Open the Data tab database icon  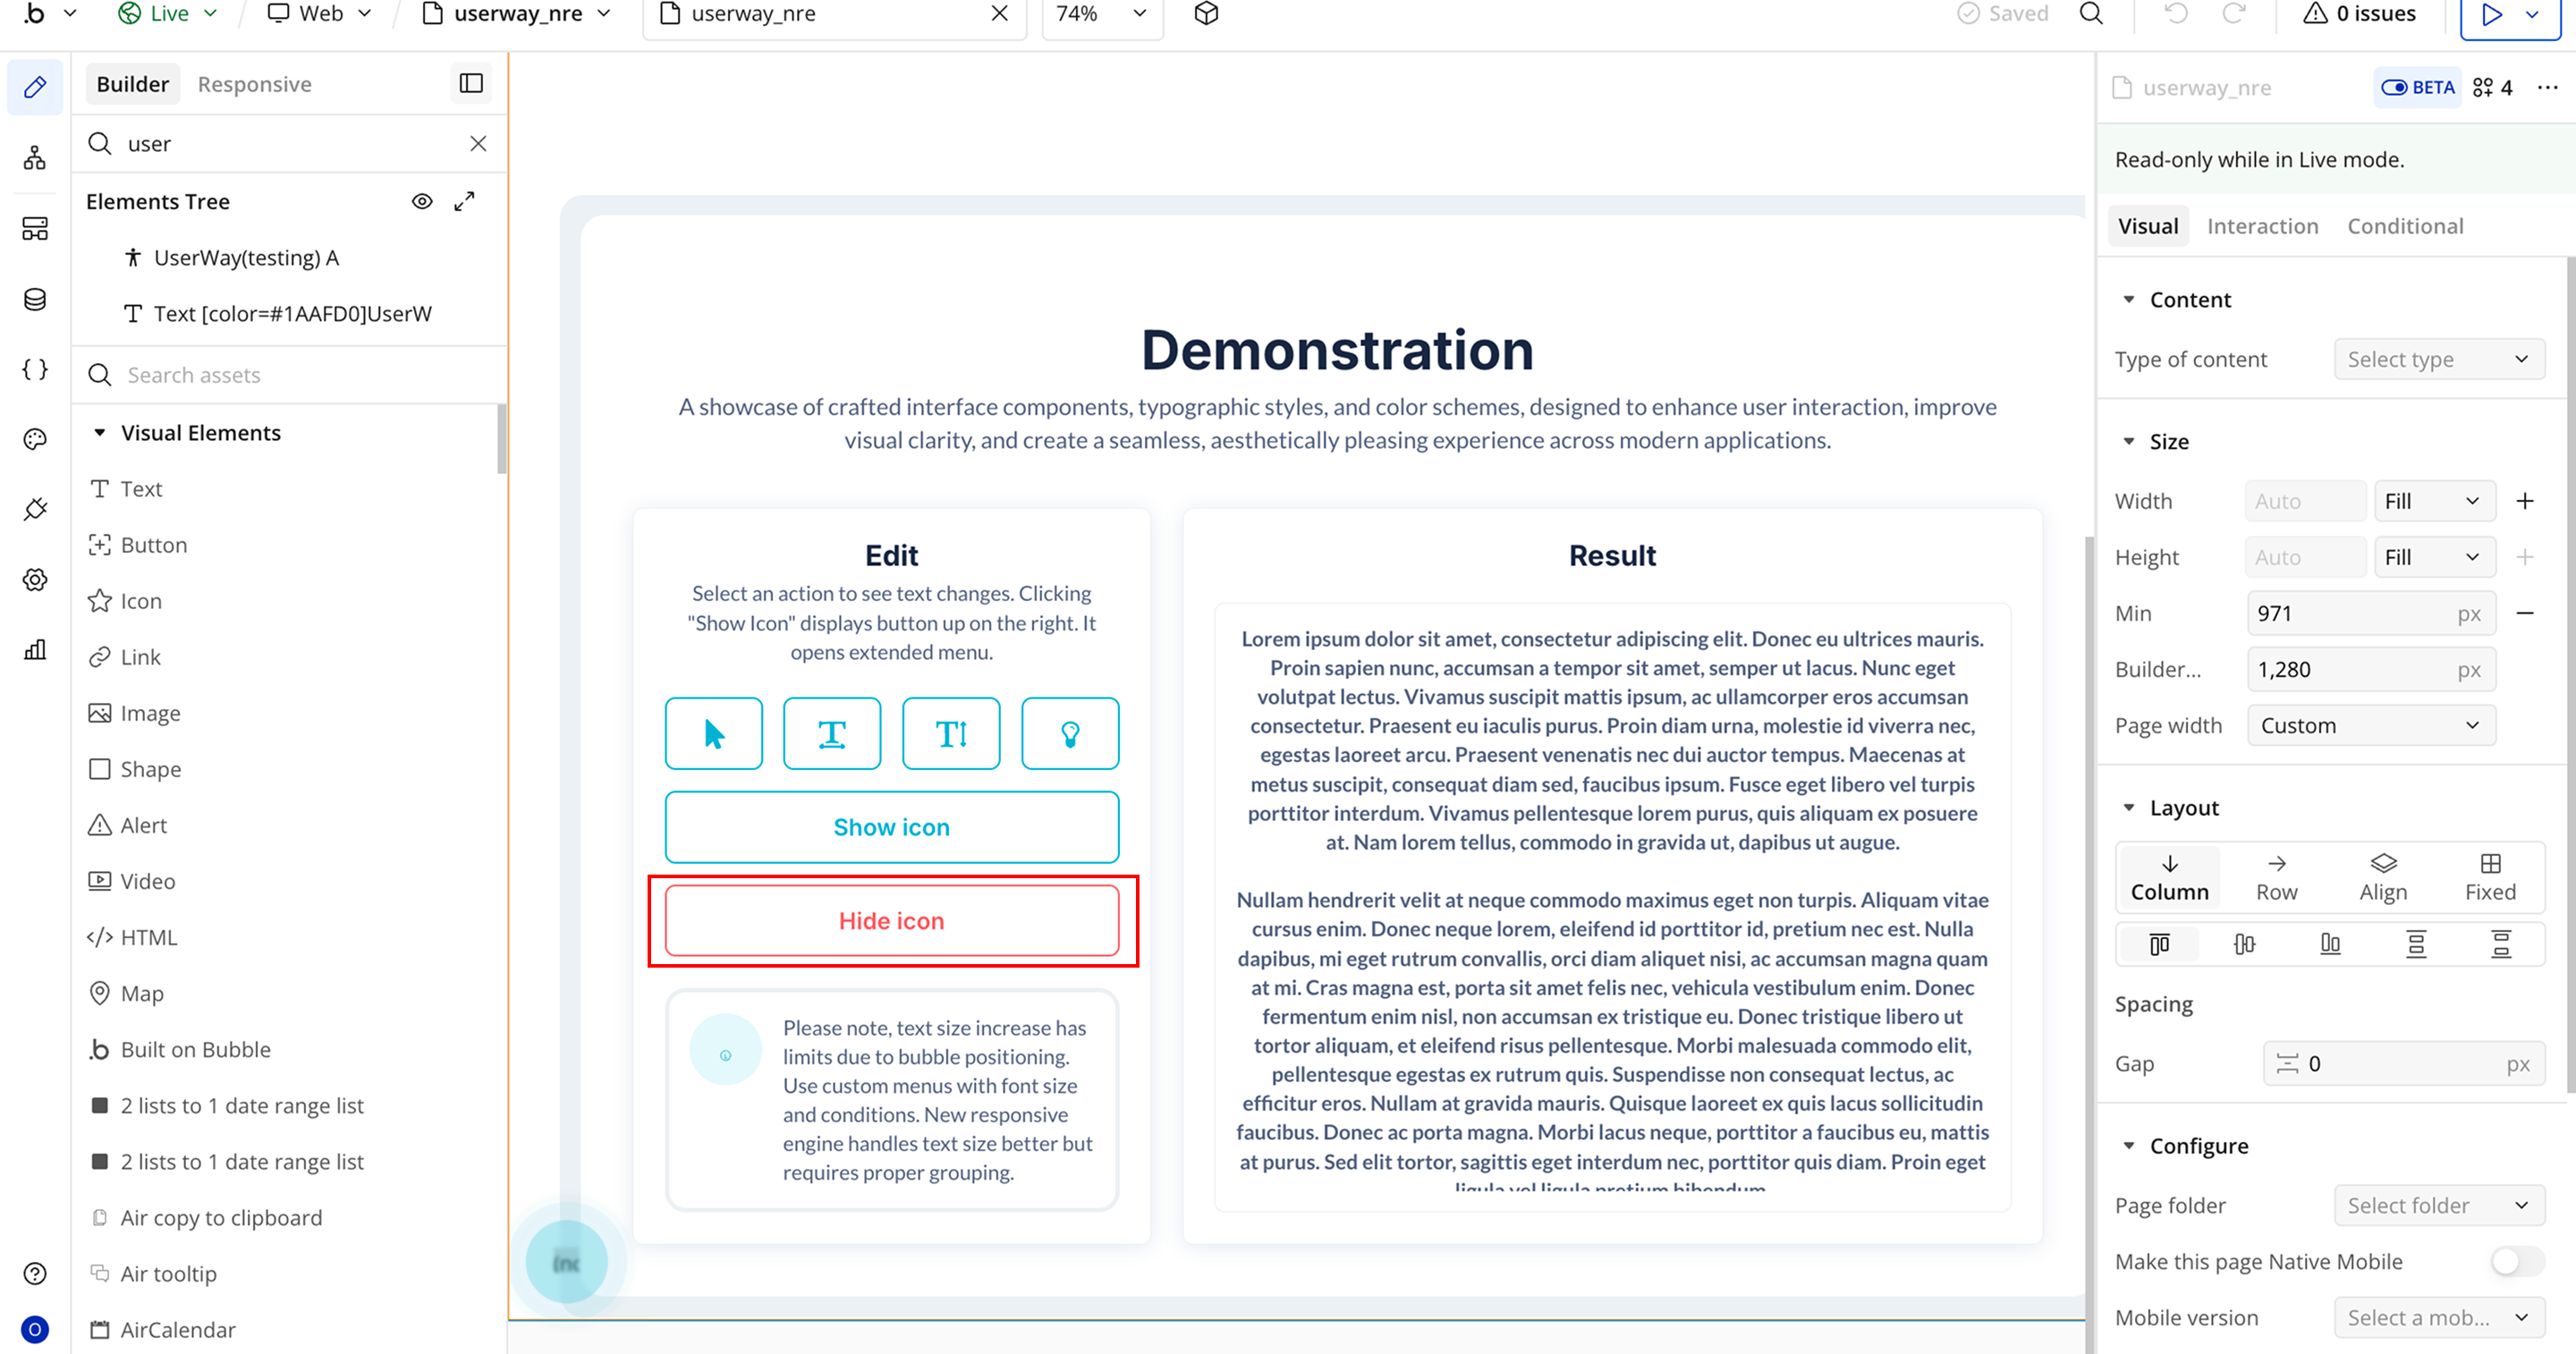click(35, 299)
